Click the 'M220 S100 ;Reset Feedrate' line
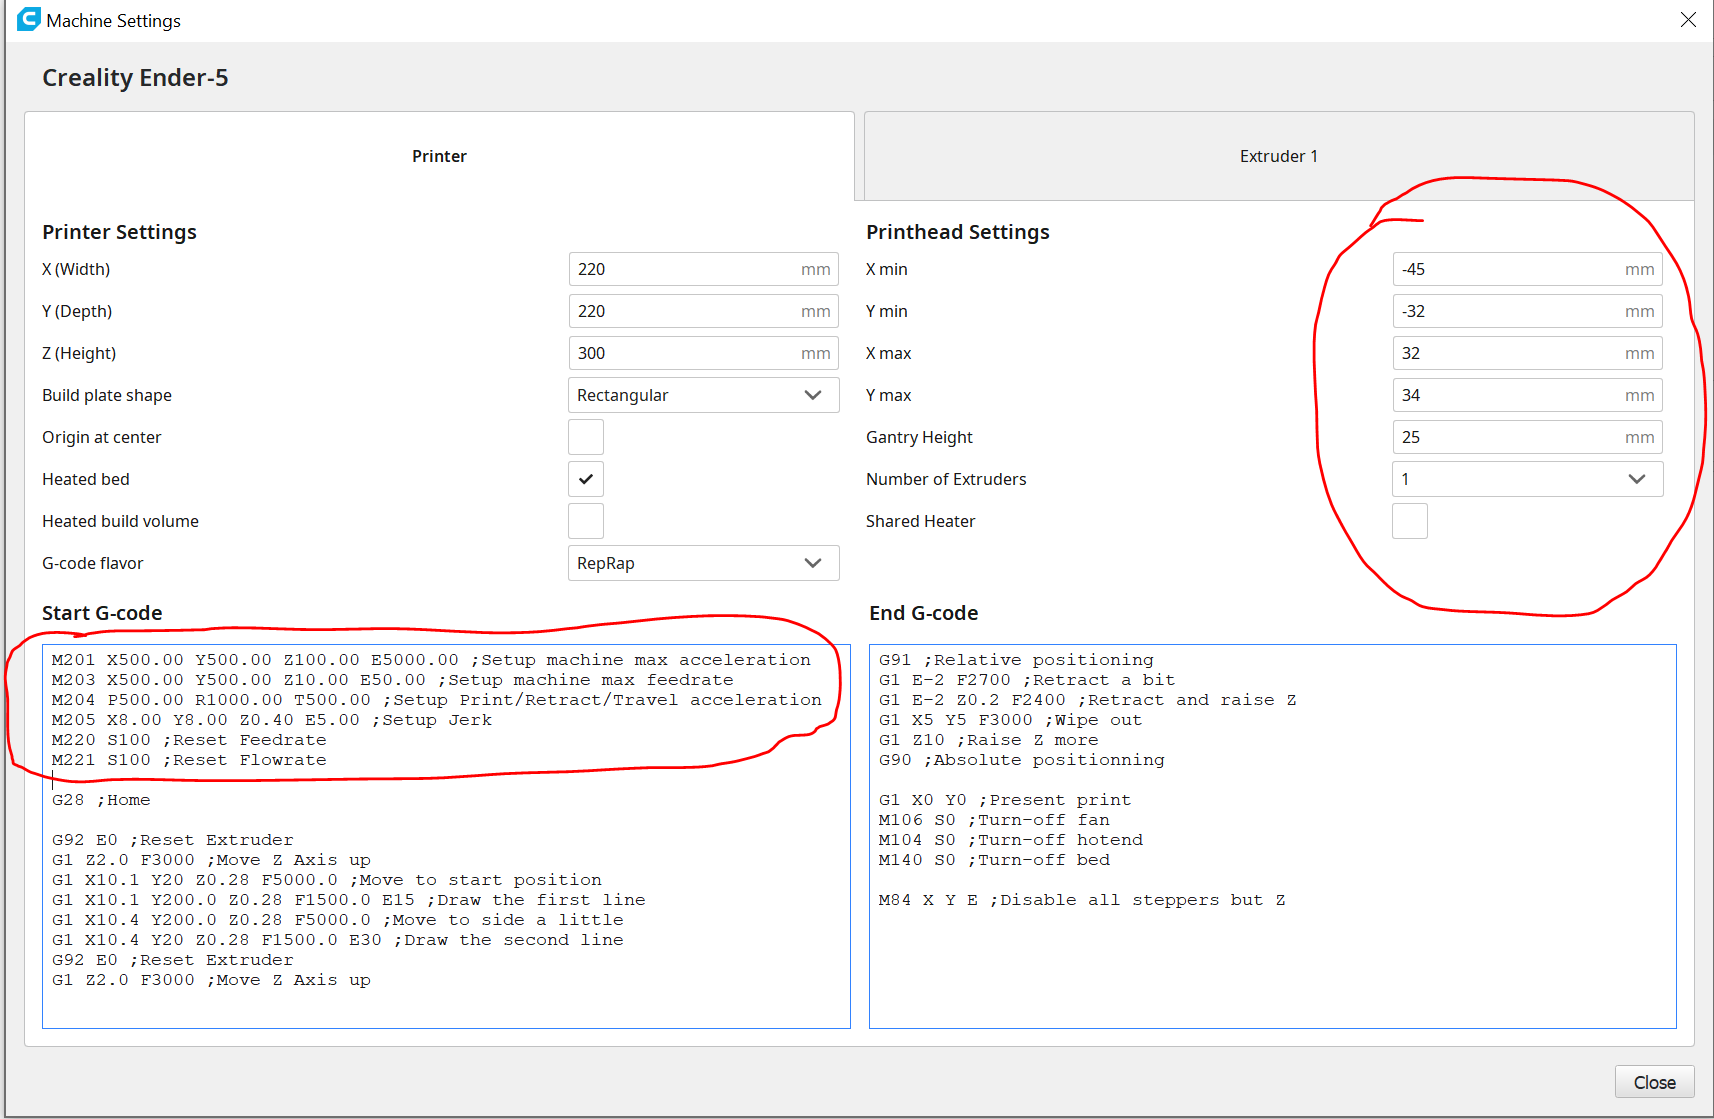Viewport: 1714px width, 1119px height. pos(189,740)
